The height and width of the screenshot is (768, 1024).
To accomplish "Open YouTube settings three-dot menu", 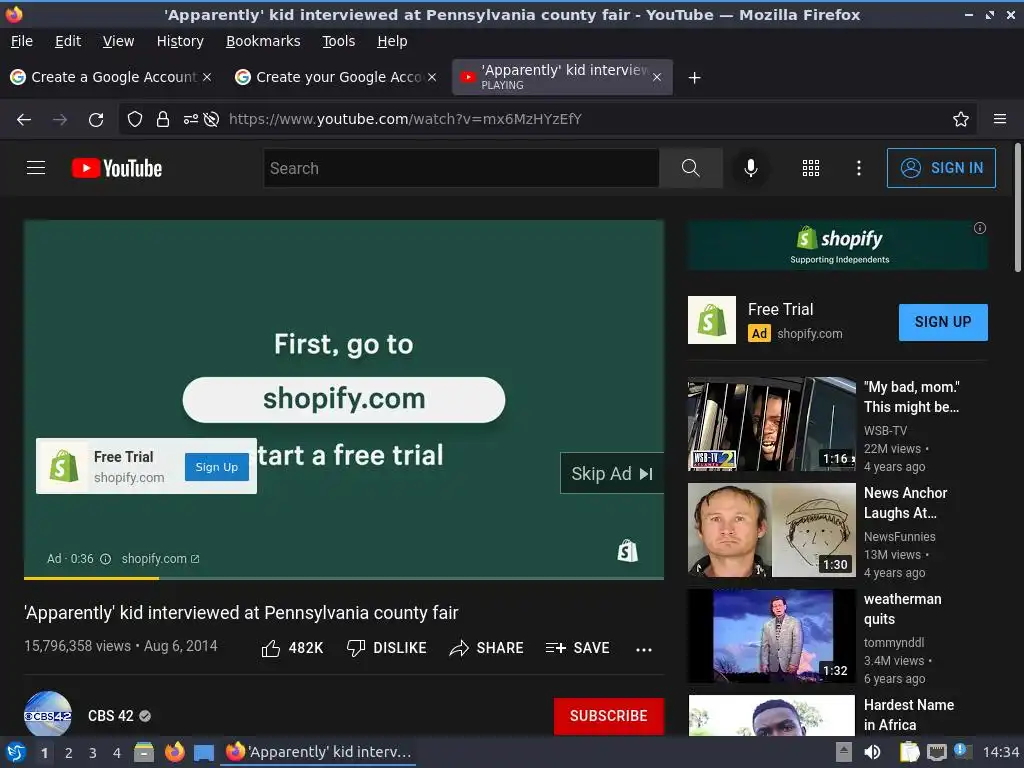I will click(859, 168).
